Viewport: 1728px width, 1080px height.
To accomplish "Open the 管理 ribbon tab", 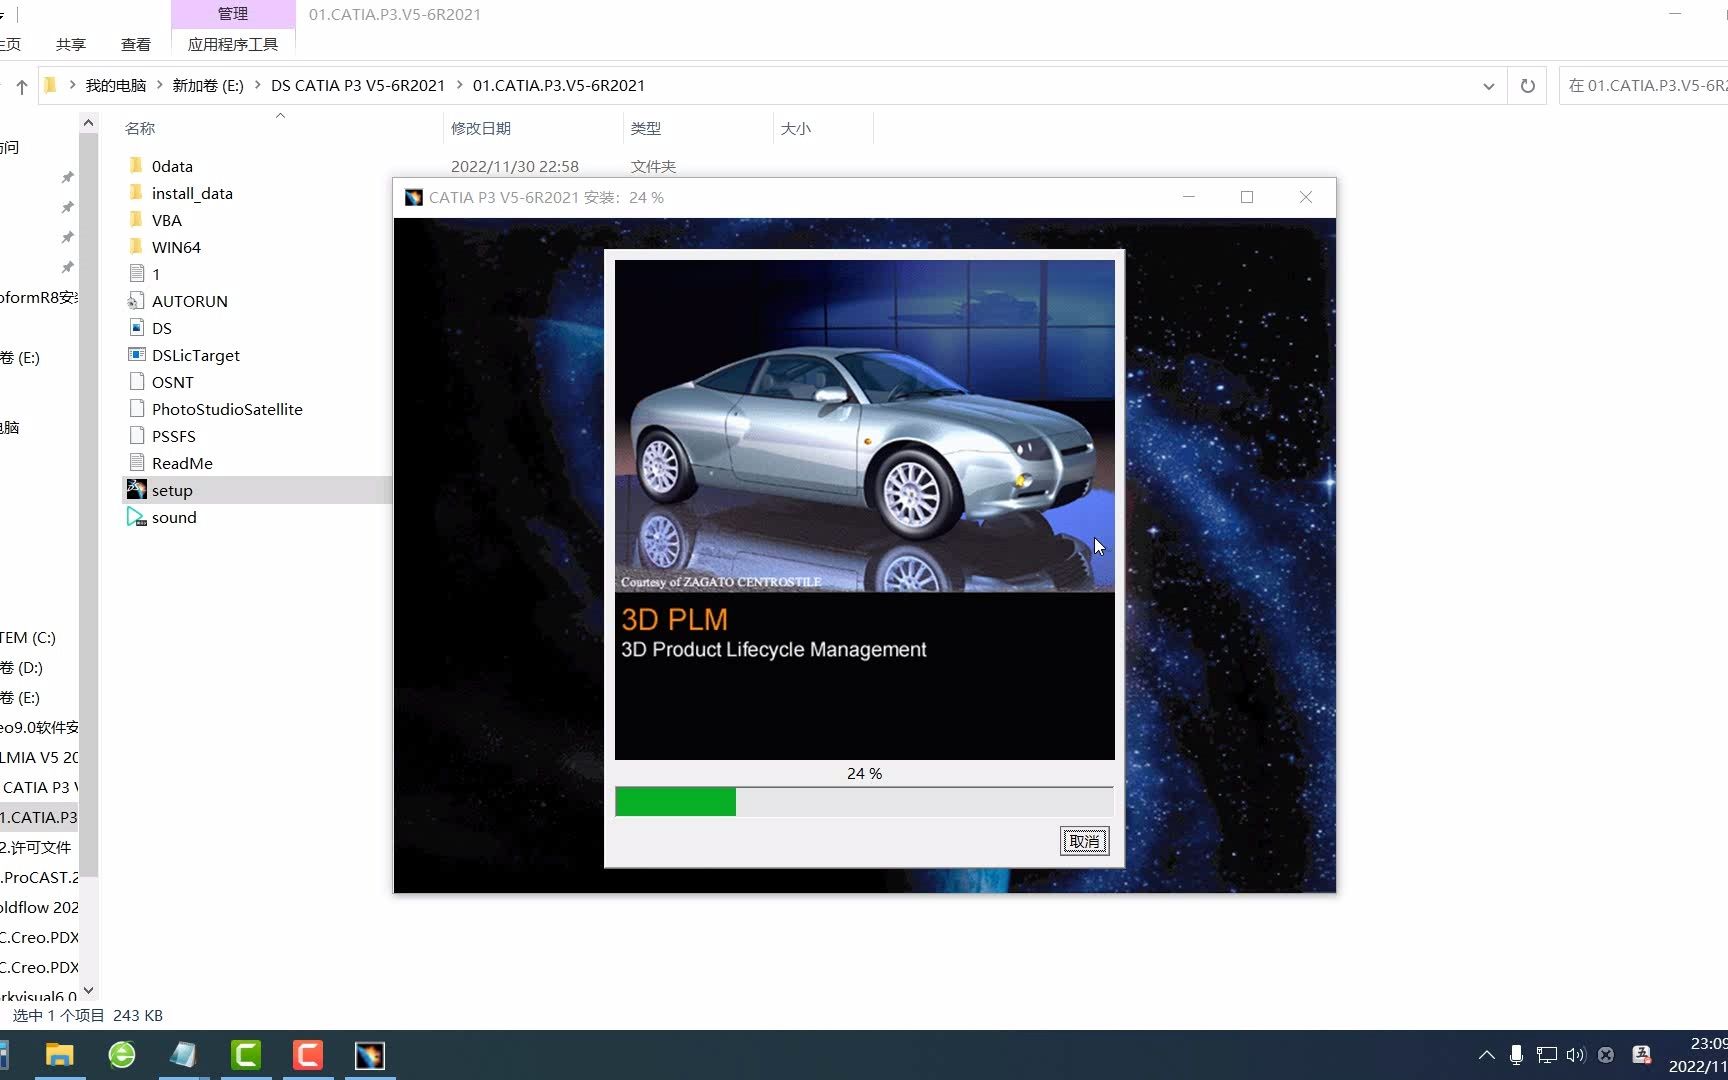I will pyautogui.click(x=233, y=14).
